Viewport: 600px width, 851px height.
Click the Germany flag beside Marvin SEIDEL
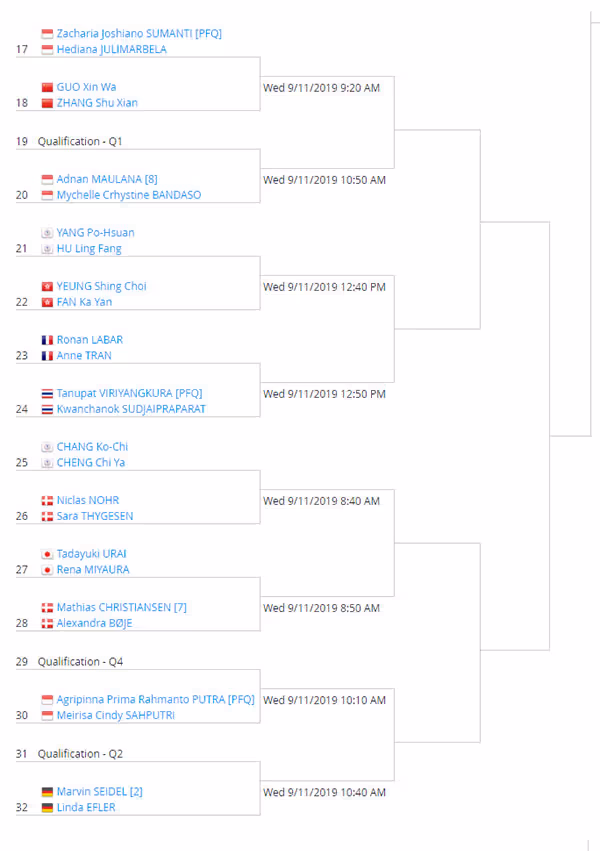47,792
